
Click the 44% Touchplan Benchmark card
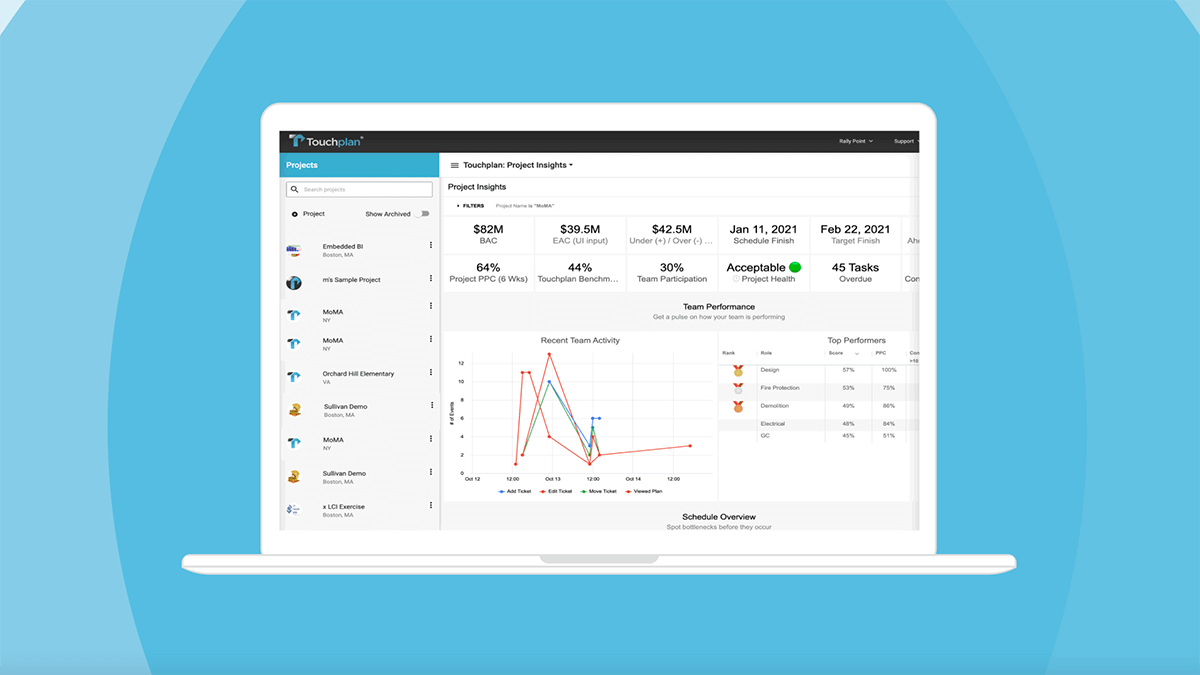[580, 273]
